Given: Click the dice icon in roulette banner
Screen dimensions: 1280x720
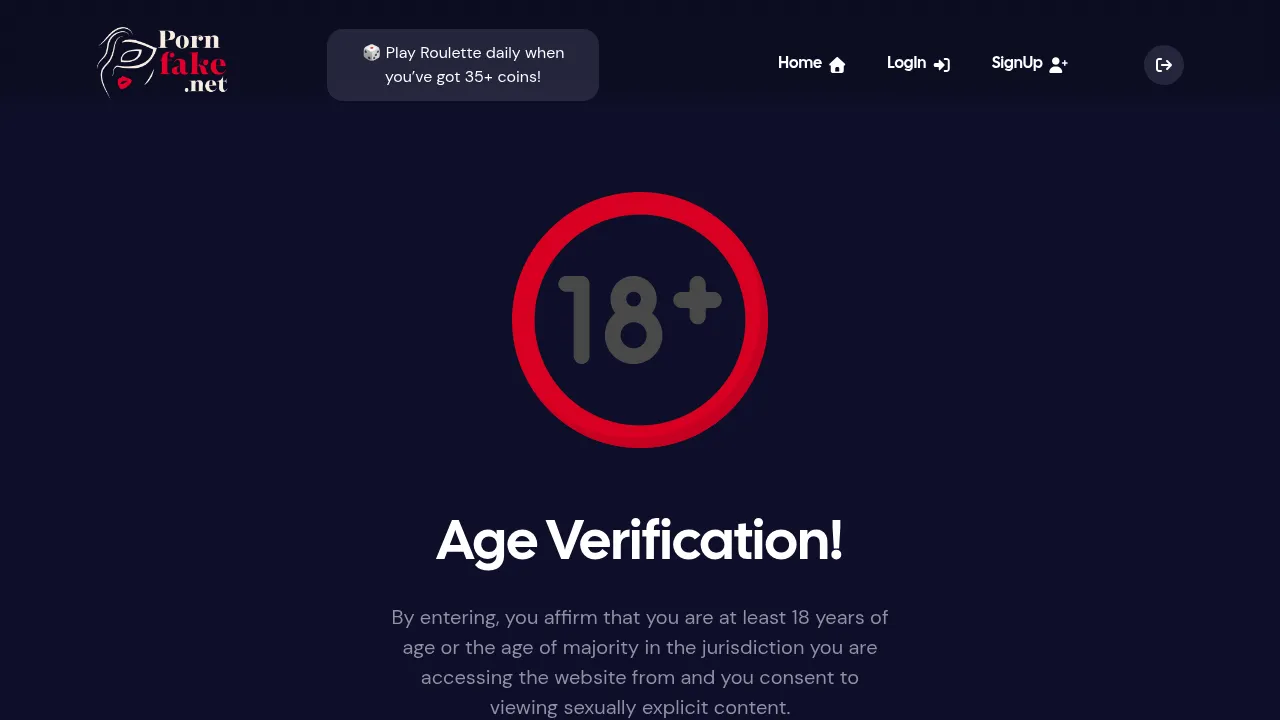Looking at the screenshot, I should (x=371, y=52).
